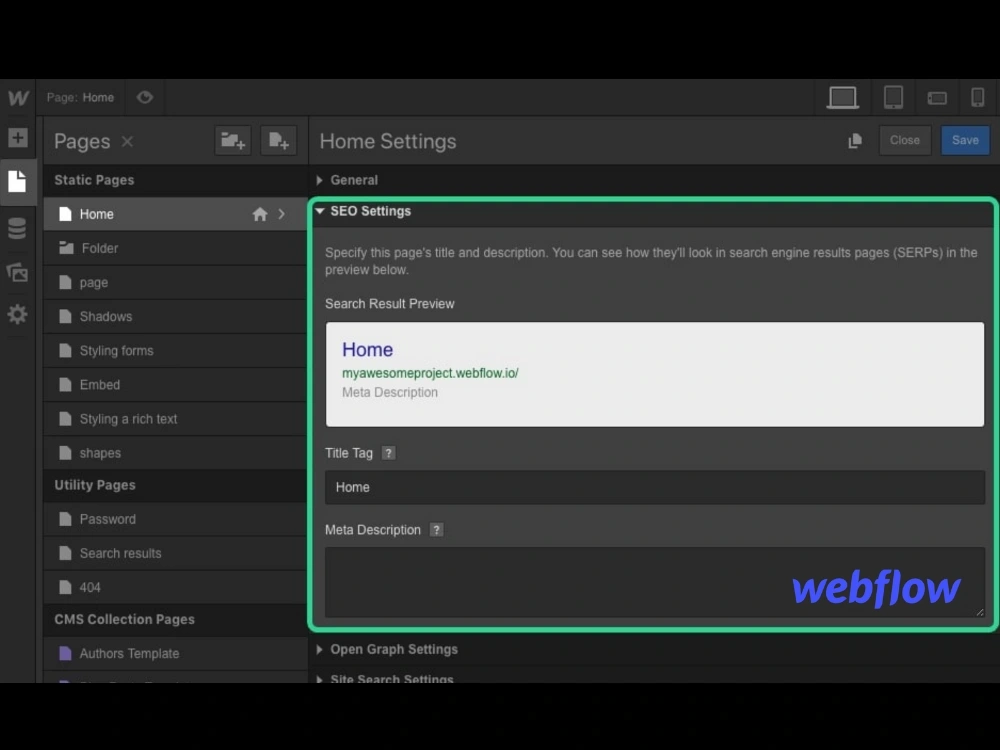This screenshot has height=750, width=1000.
Task: Open project settings gear icon
Action: [x=17, y=314]
